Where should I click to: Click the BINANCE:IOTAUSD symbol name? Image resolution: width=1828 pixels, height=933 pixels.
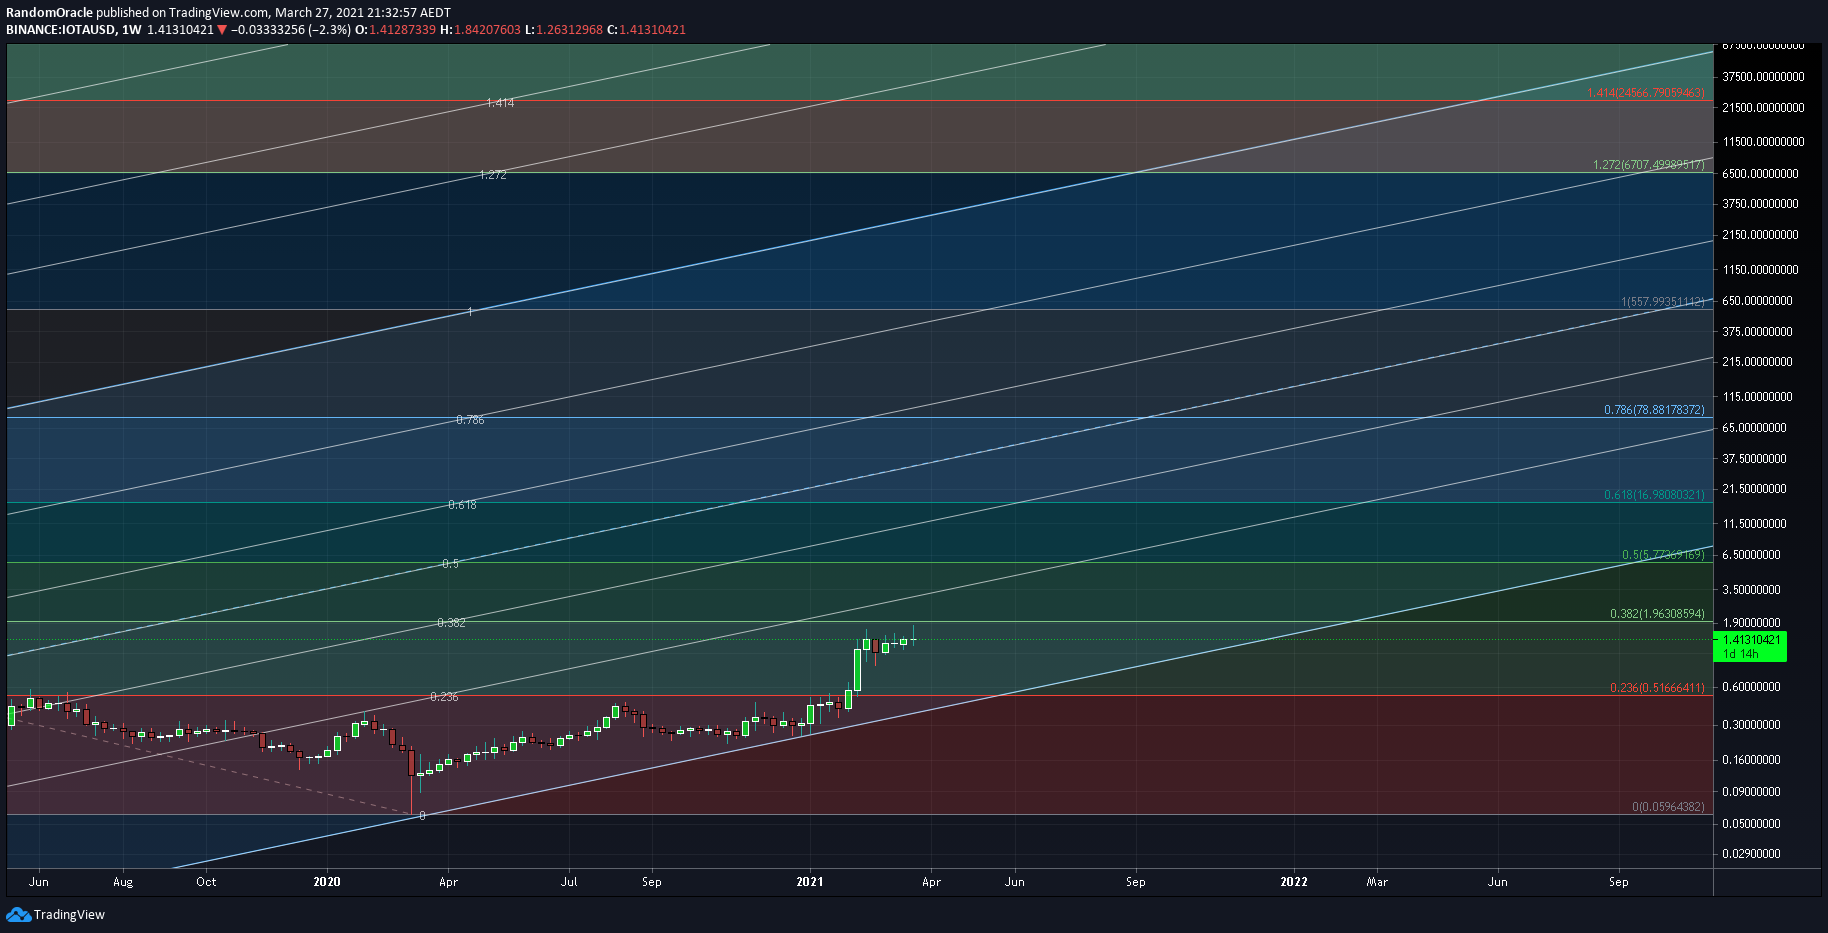click(x=59, y=30)
